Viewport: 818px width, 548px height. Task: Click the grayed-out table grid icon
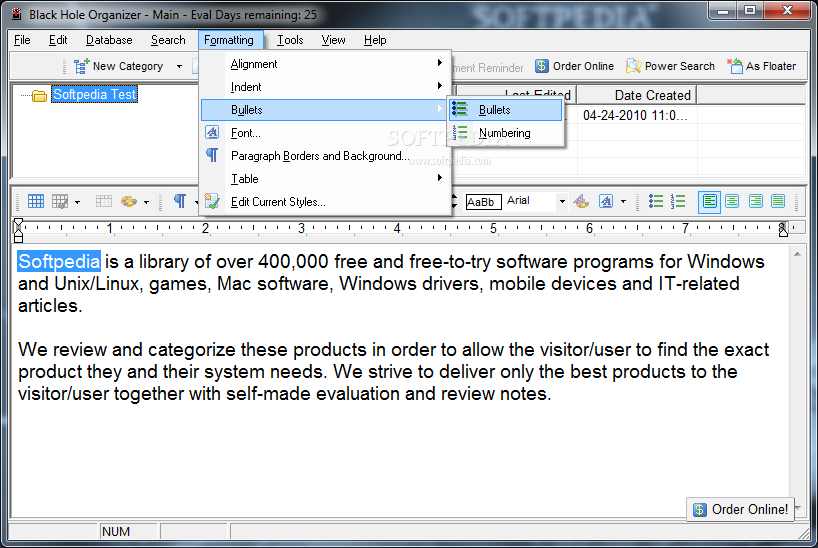(x=103, y=201)
